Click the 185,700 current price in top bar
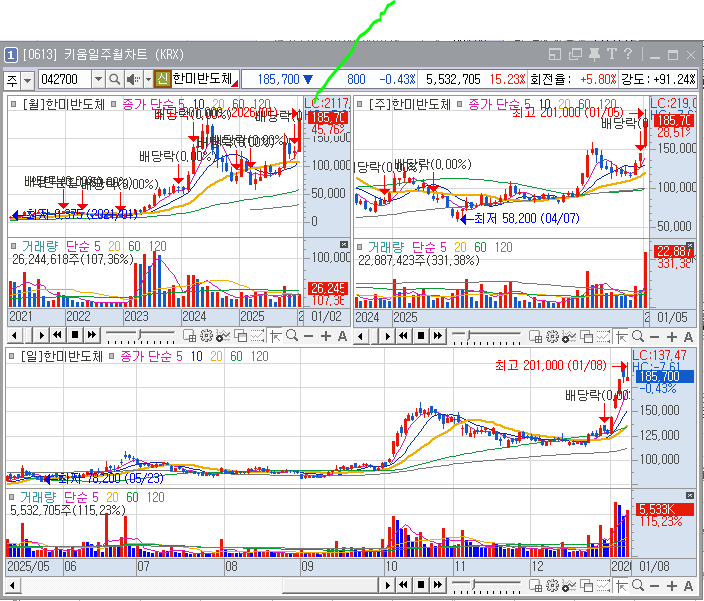Viewport: 704px width, 601px height. [278, 80]
